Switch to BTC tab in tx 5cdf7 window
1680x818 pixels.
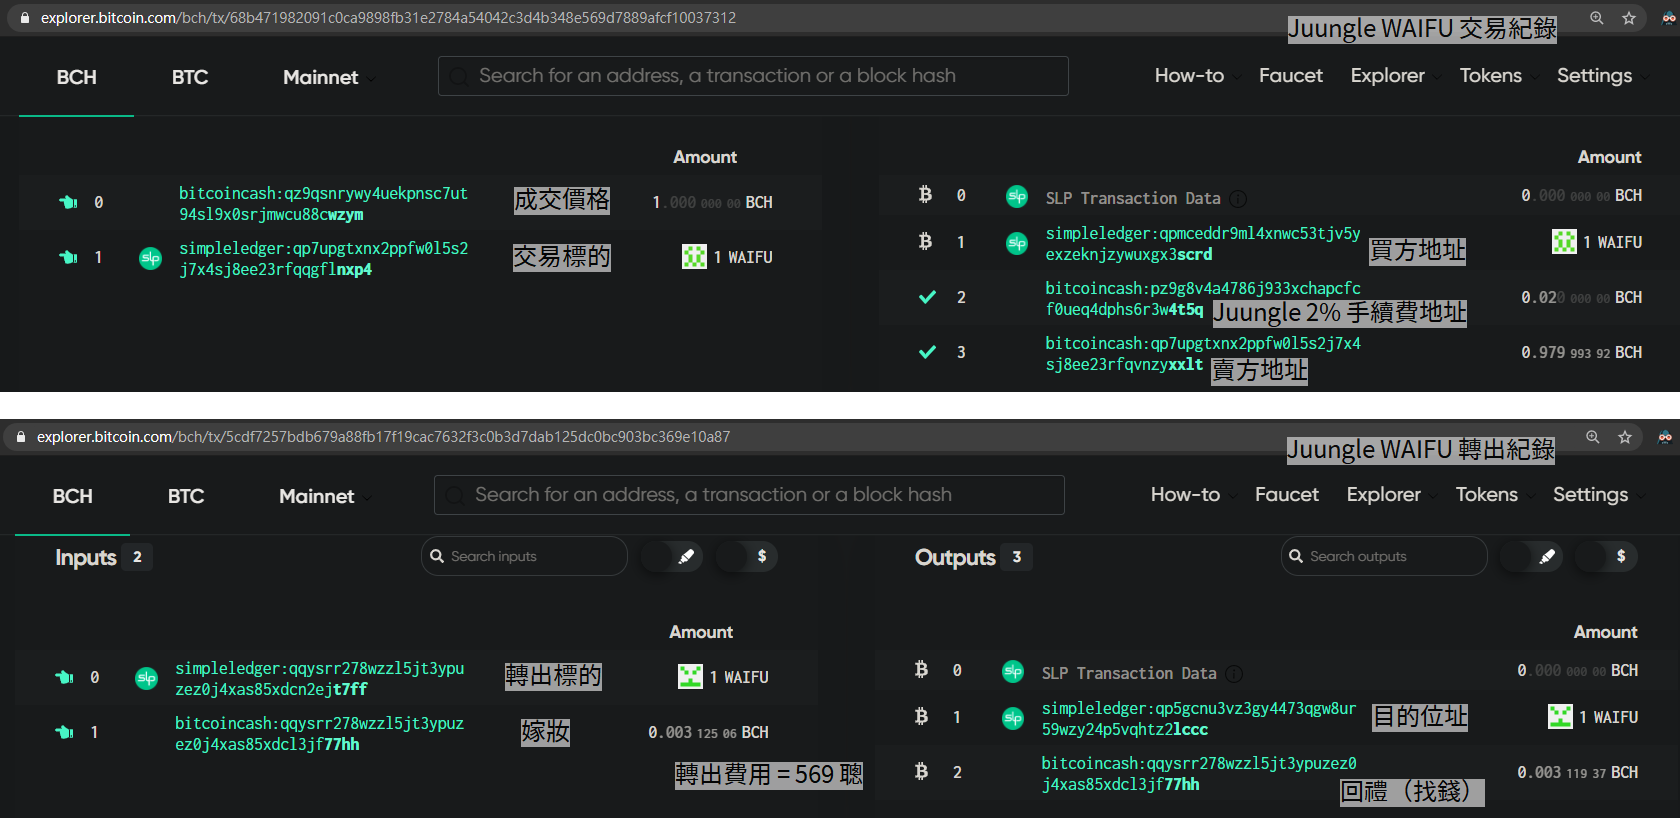(186, 496)
